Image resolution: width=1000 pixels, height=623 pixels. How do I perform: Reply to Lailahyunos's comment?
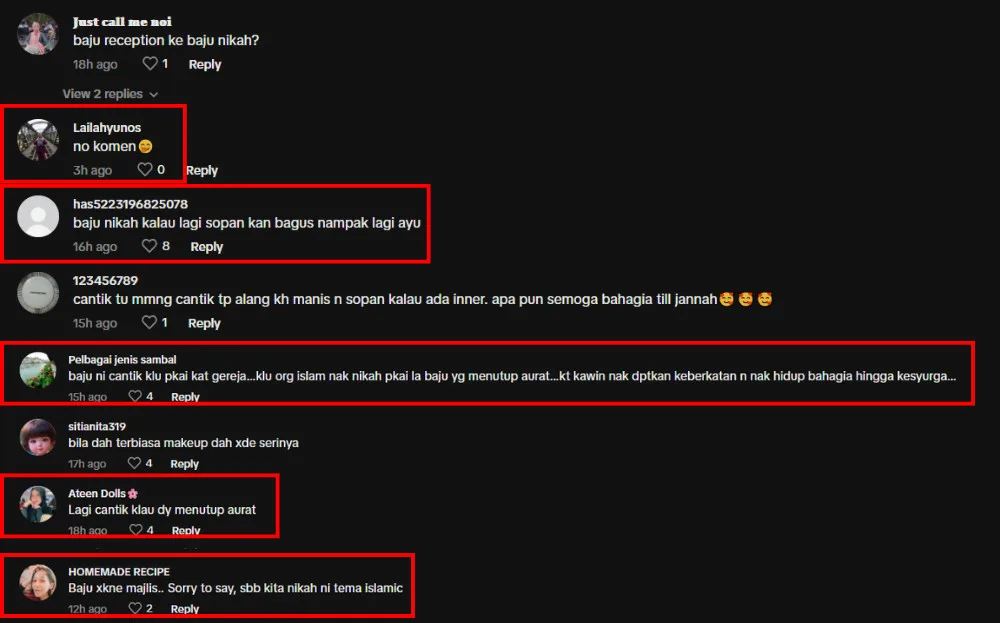point(202,170)
